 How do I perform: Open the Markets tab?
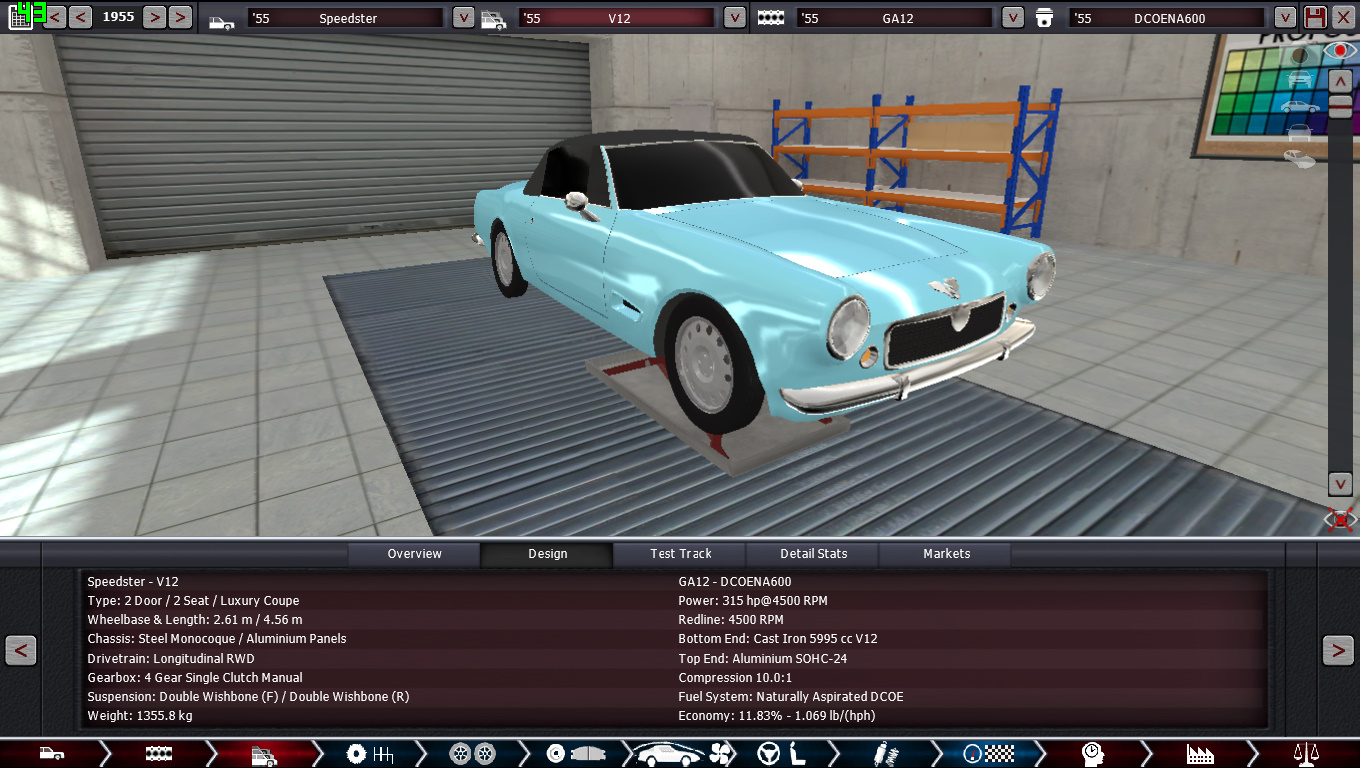[x=946, y=554]
